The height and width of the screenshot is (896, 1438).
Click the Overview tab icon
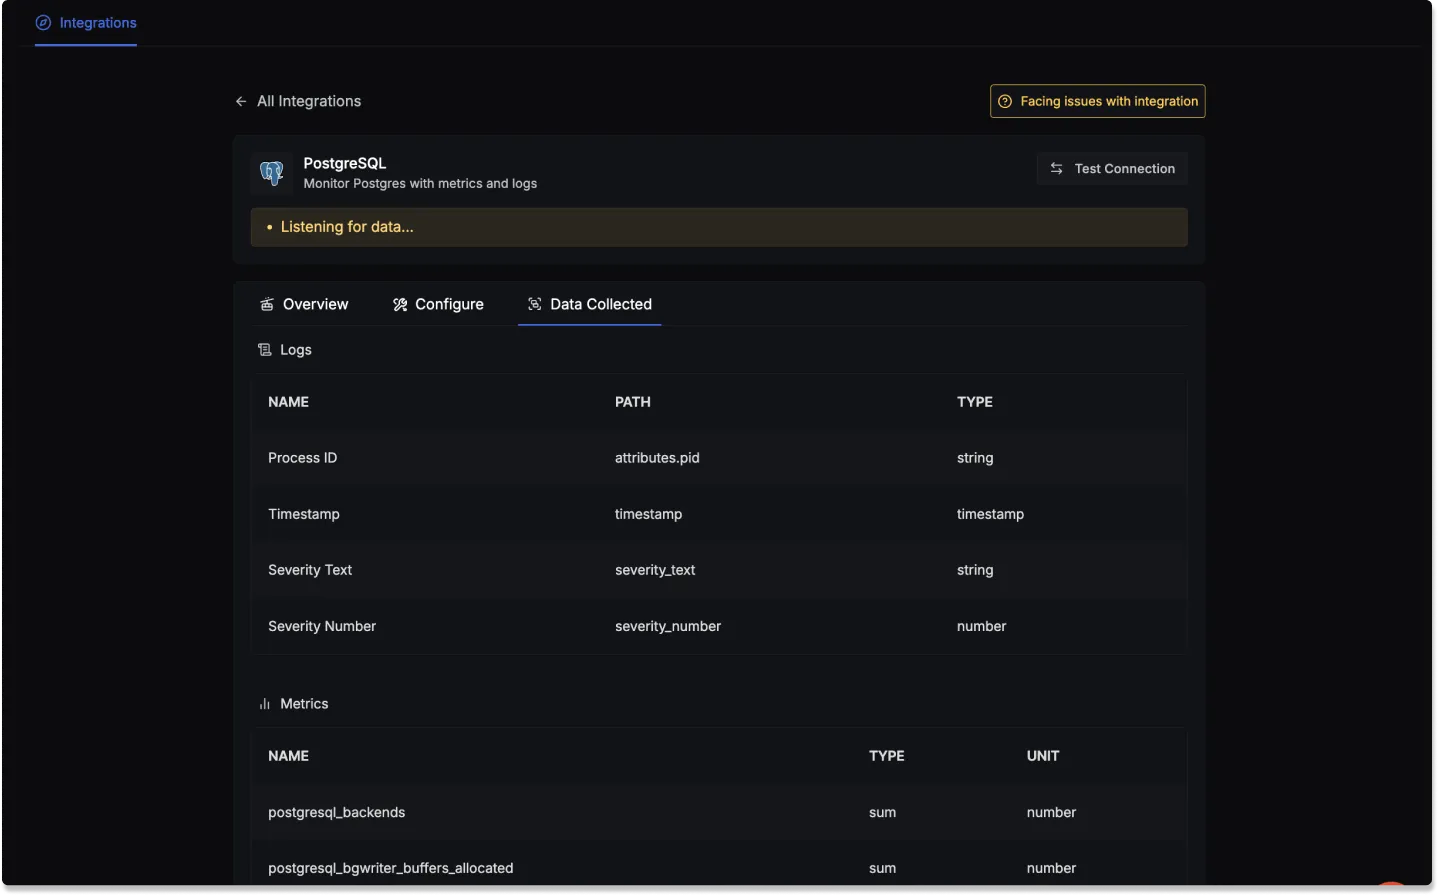click(x=267, y=304)
